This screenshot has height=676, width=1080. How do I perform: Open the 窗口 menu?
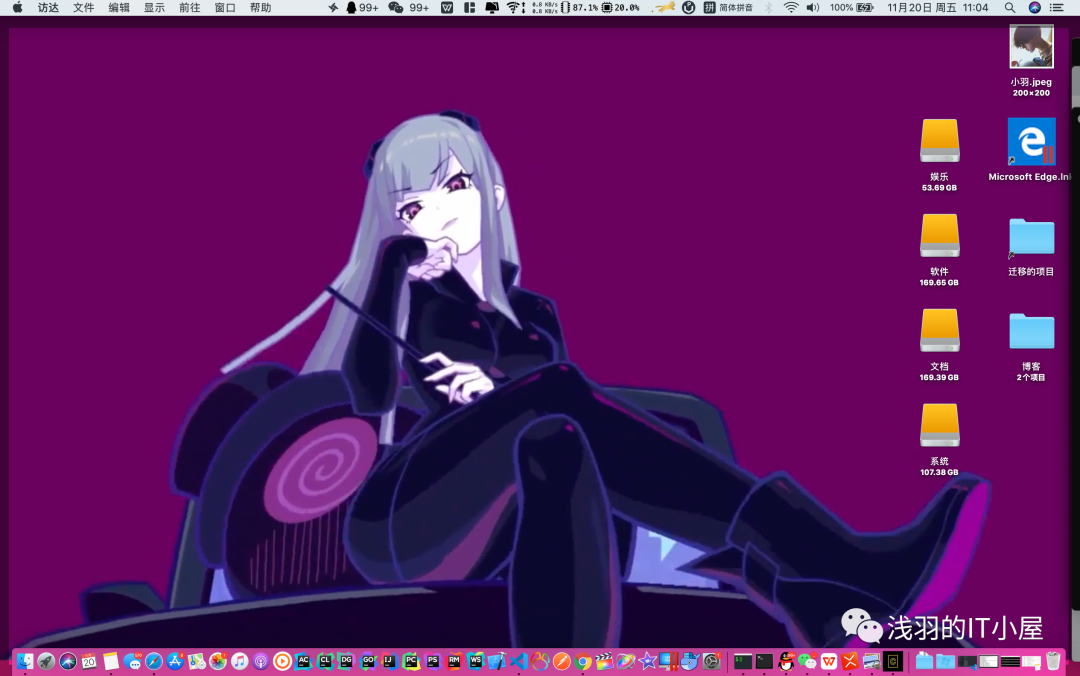pos(225,8)
